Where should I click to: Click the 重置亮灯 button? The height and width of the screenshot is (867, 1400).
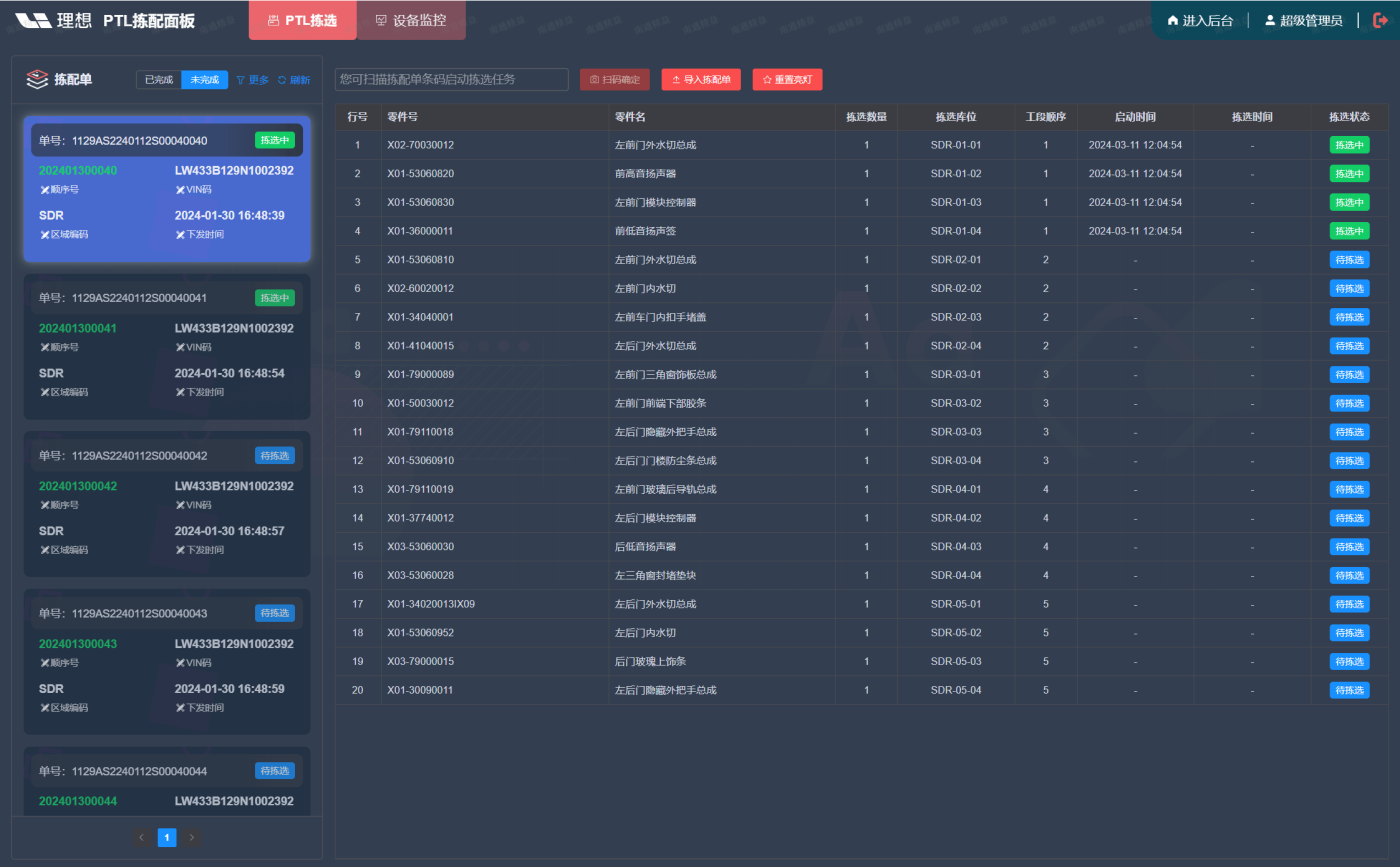(788, 79)
